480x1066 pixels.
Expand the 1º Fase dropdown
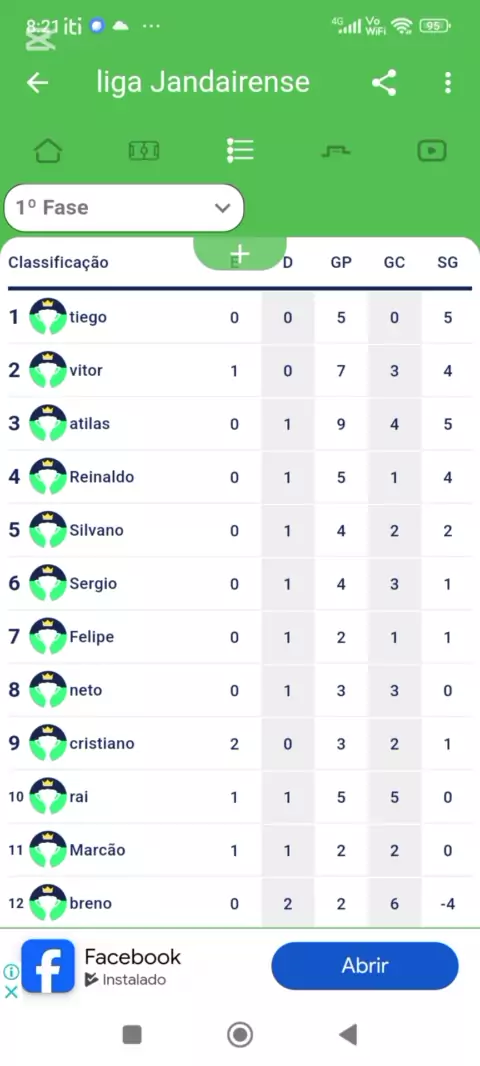point(124,207)
